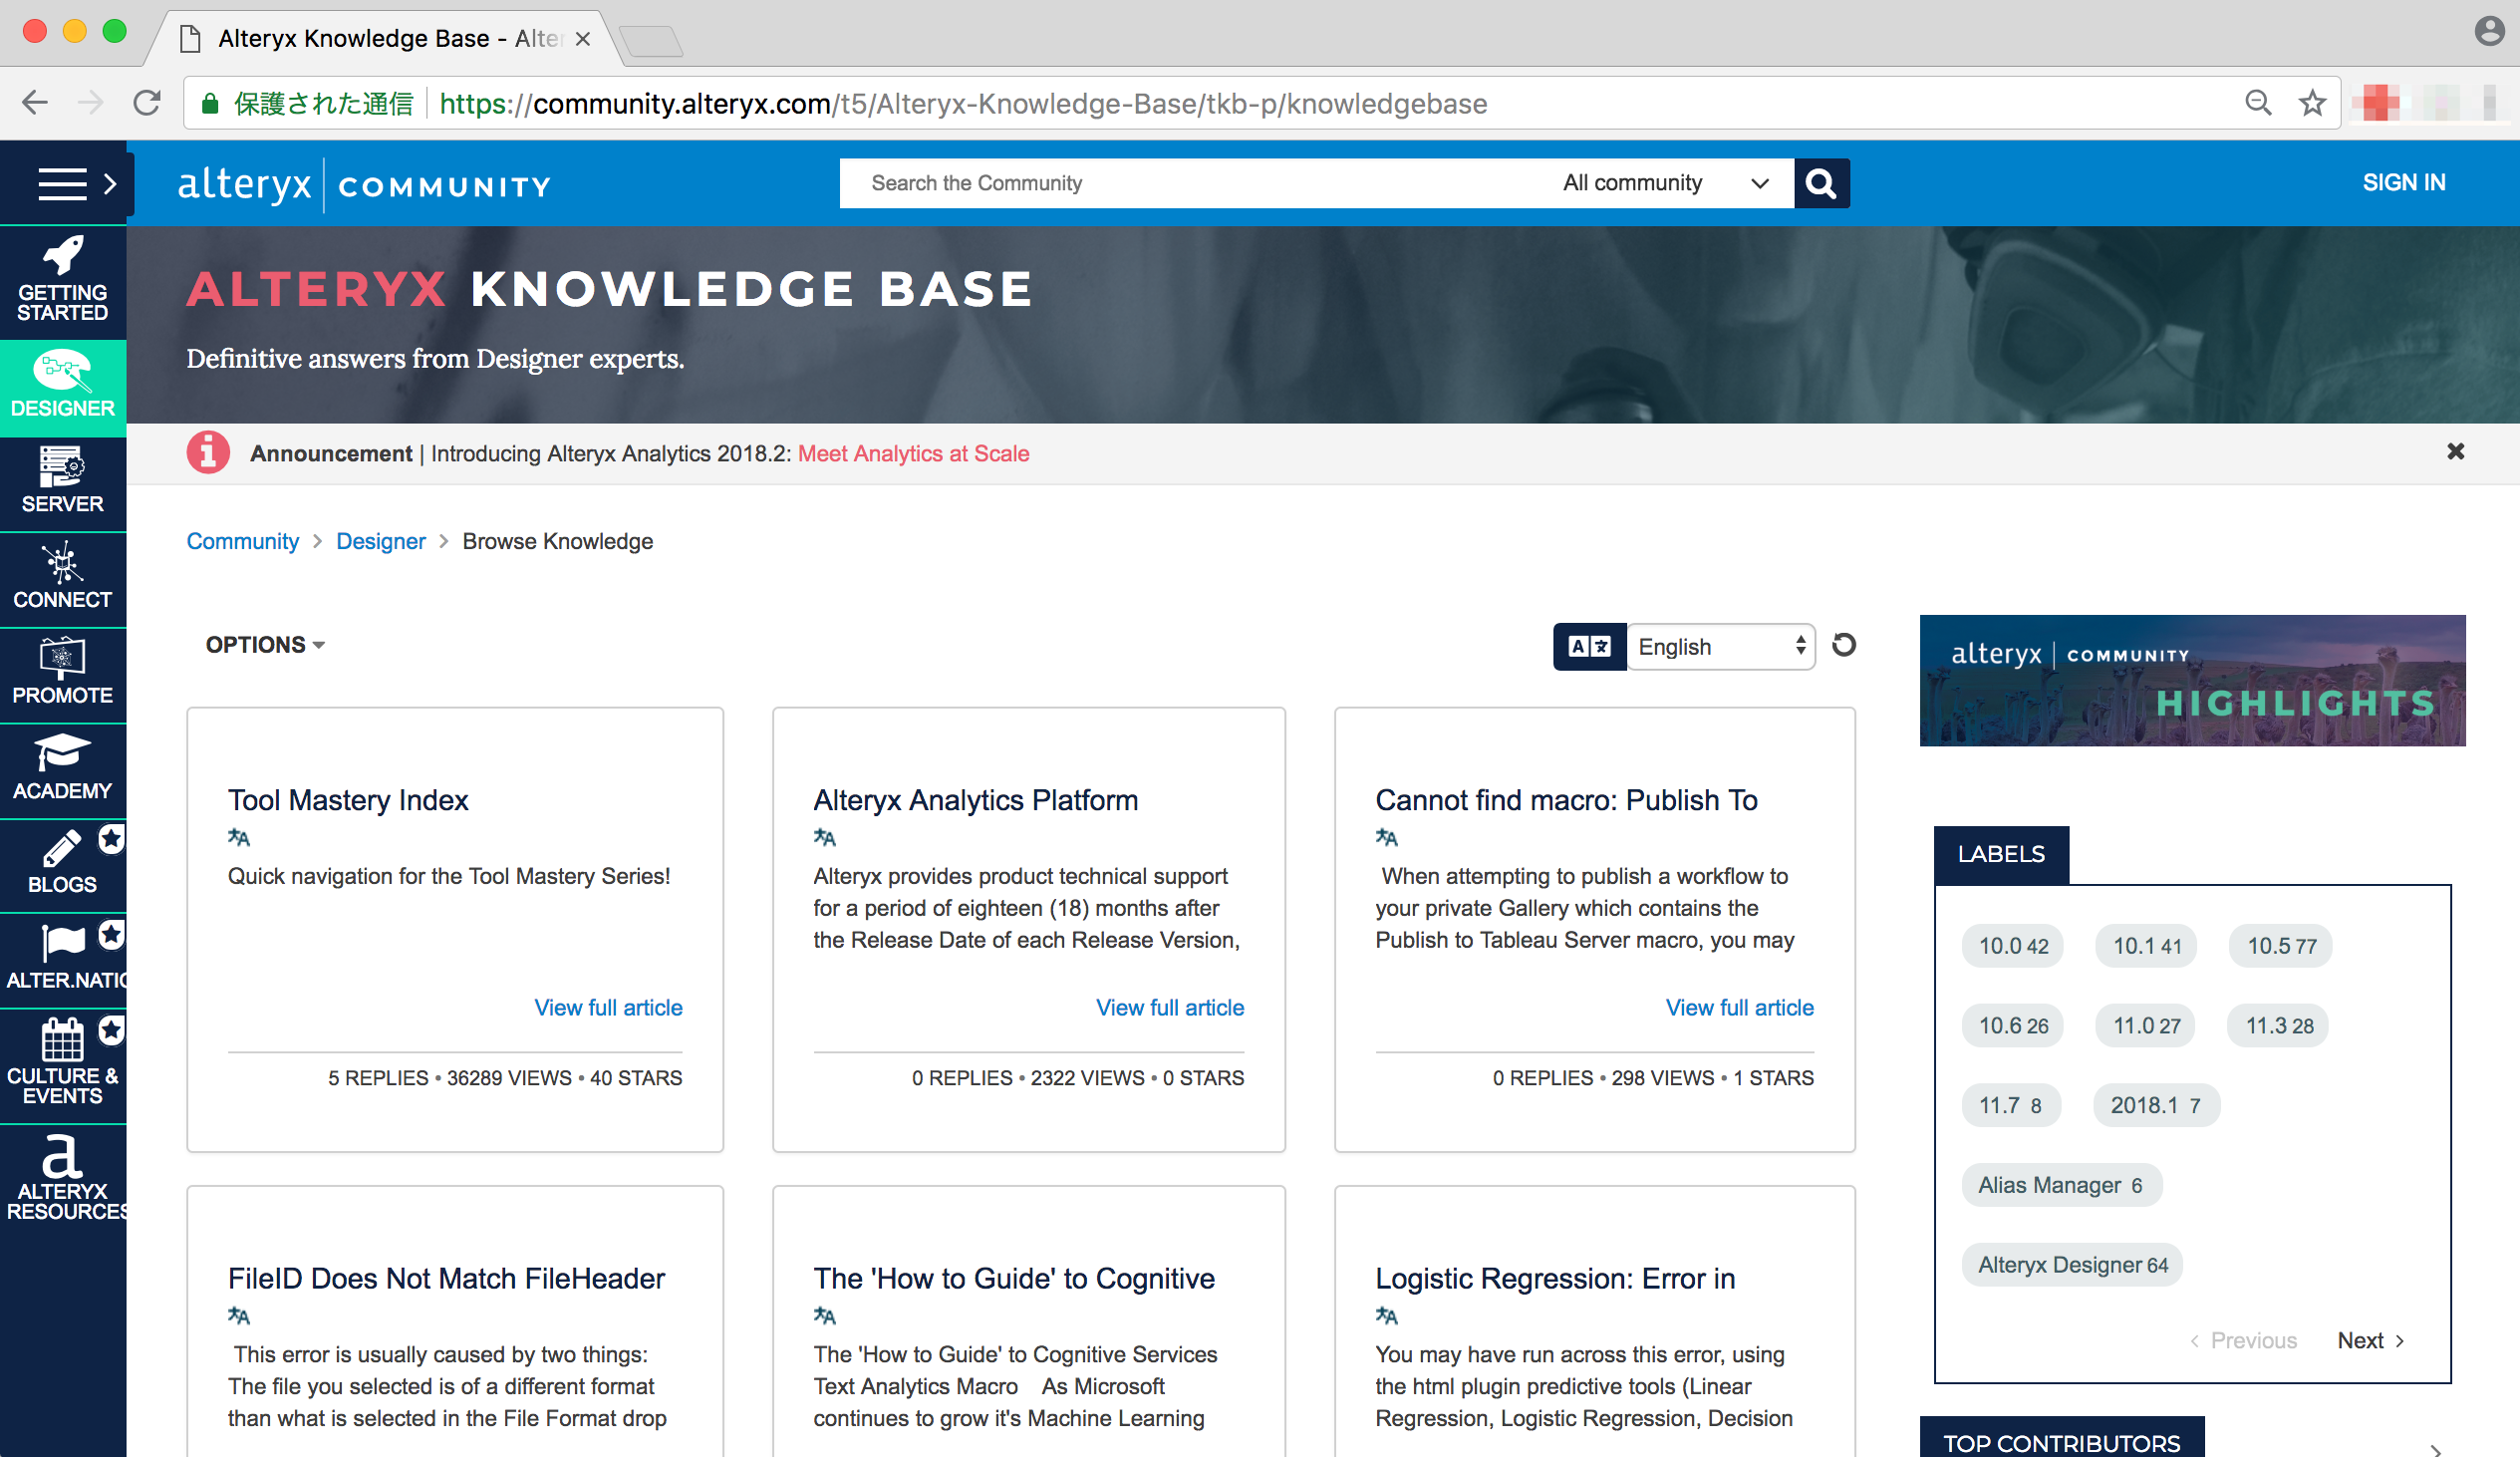Open Blogs pencil section

pyautogui.click(x=63, y=865)
